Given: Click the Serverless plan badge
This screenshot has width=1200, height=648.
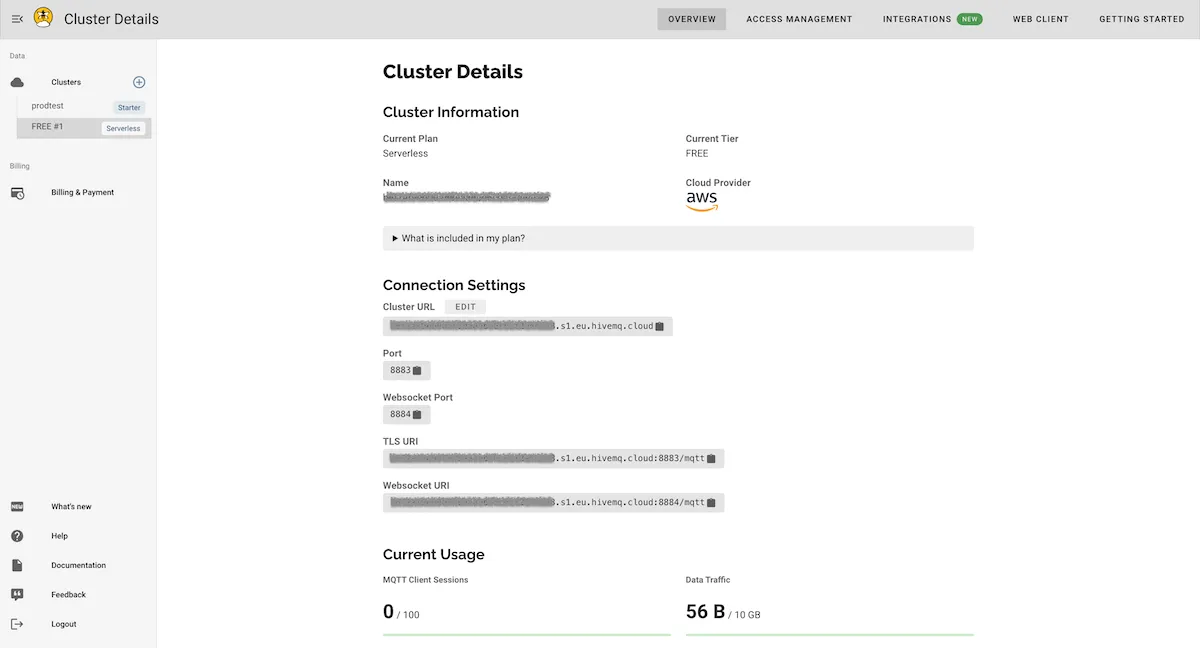Looking at the screenshot, I should (x=123, y=128).
